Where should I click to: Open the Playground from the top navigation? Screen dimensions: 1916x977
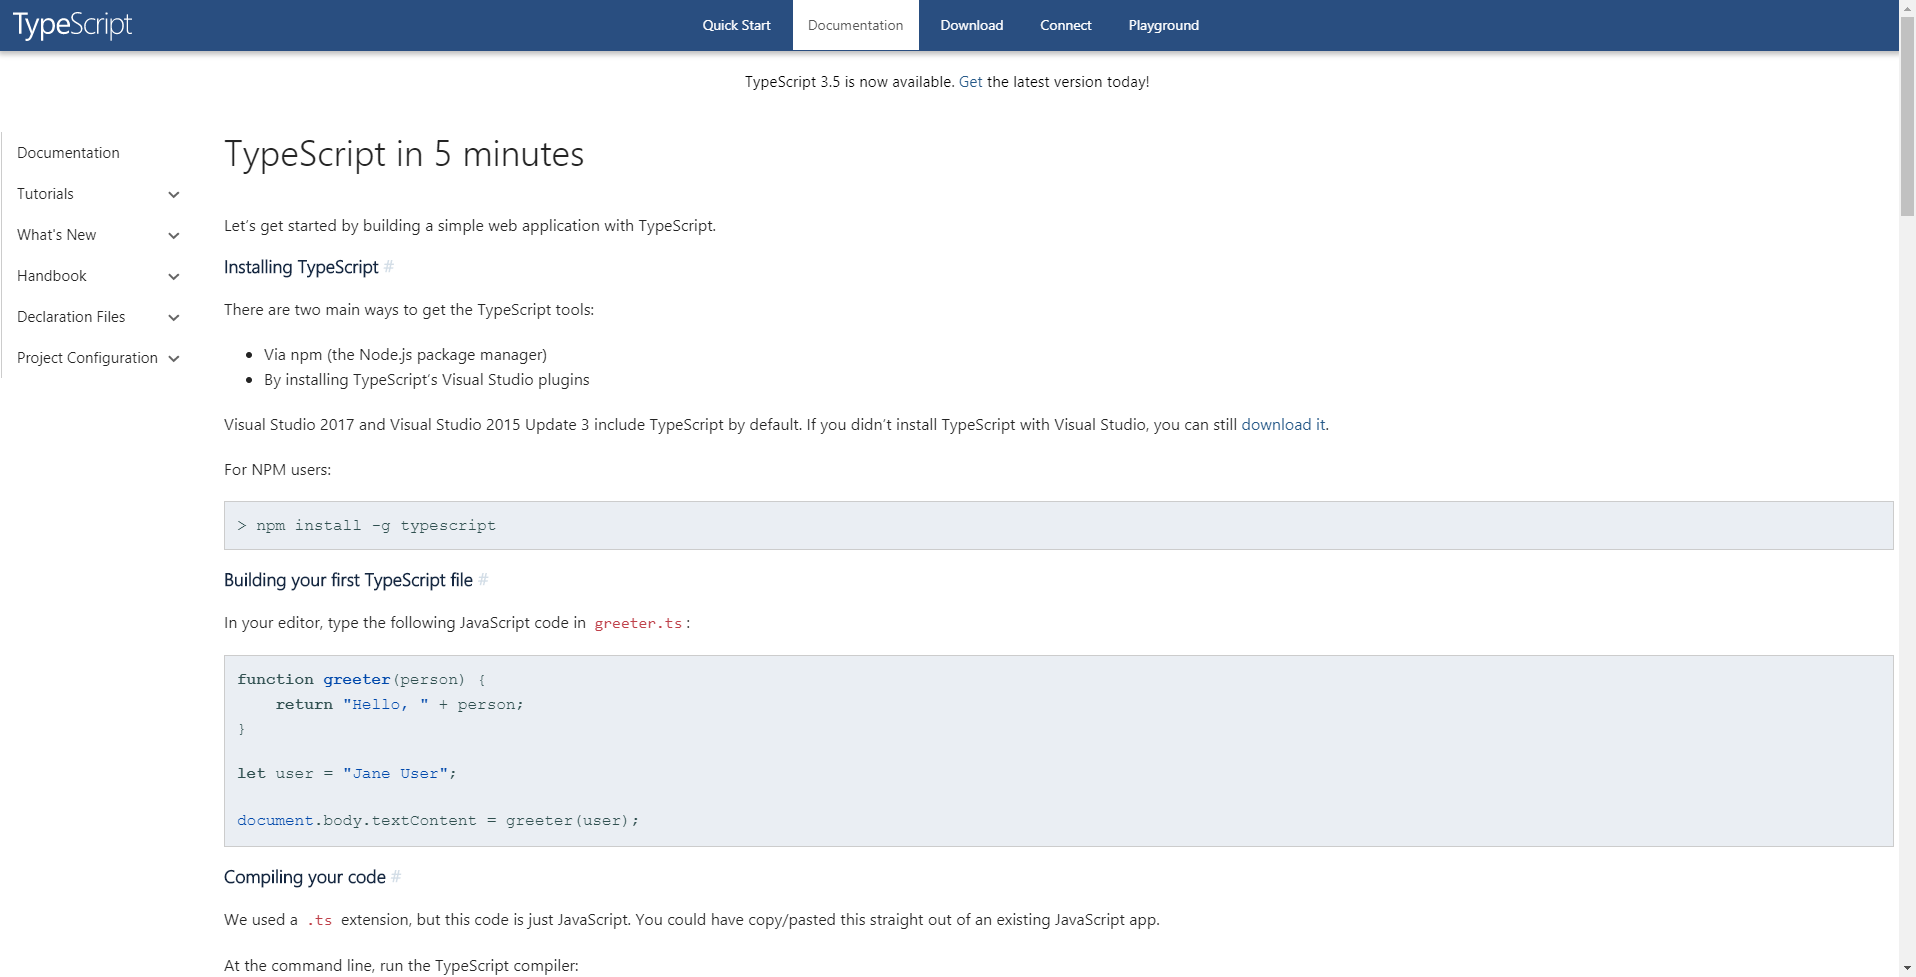tap(1163, 24)
